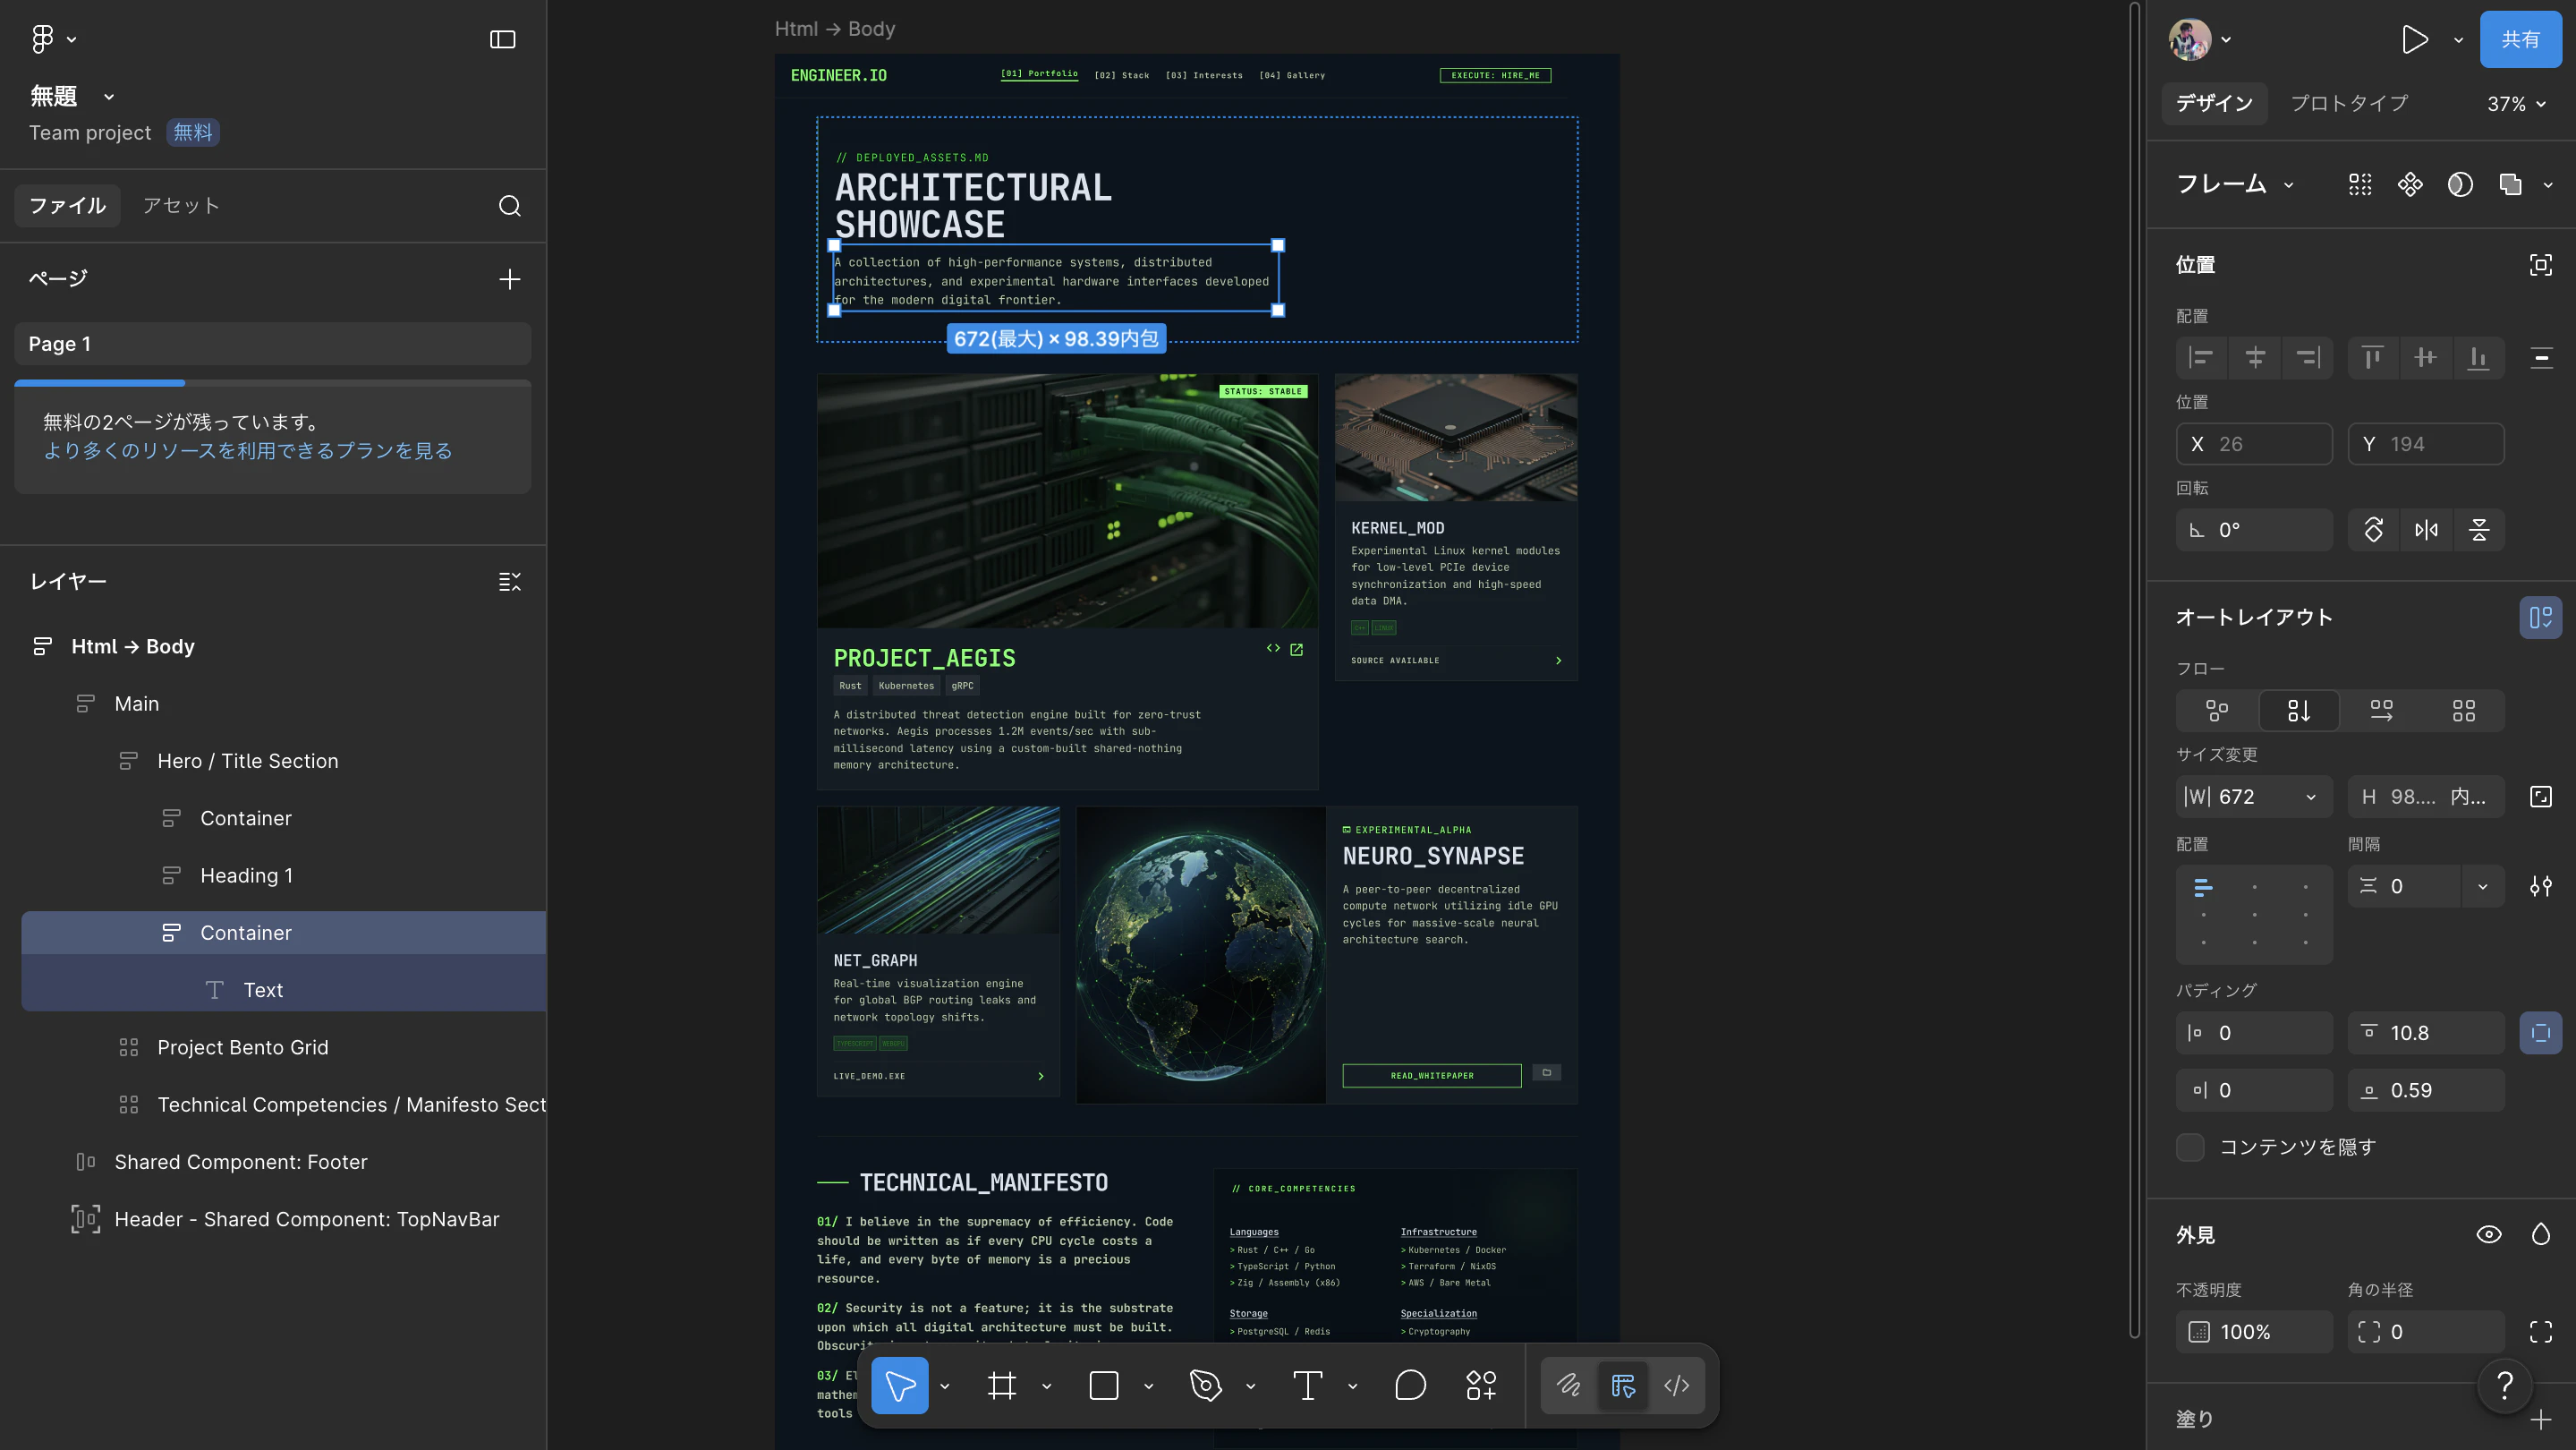The height and width of the screenshot is (1450, 2576).
Task: Select the Pen tool
Action: click(1206, 1385)
